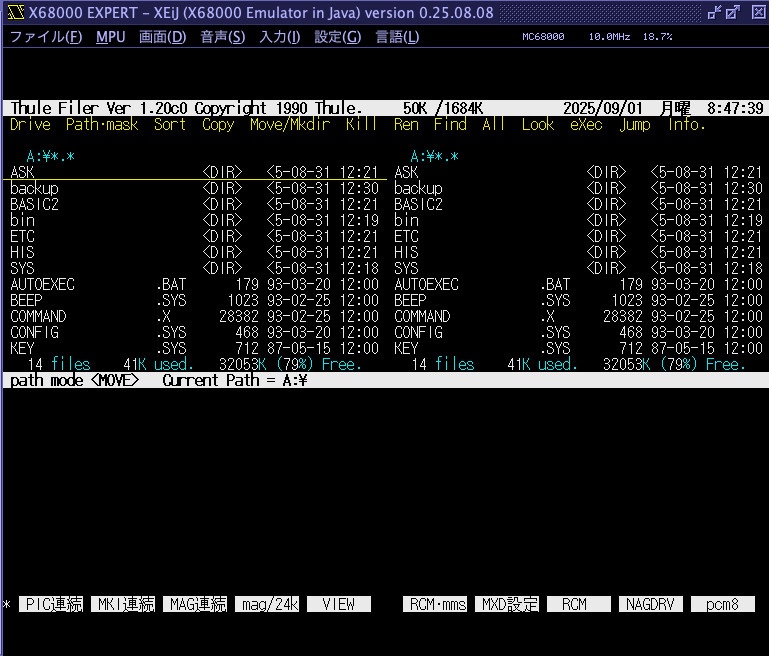Click the Drive command in Thule Filer

click(30, 125)
